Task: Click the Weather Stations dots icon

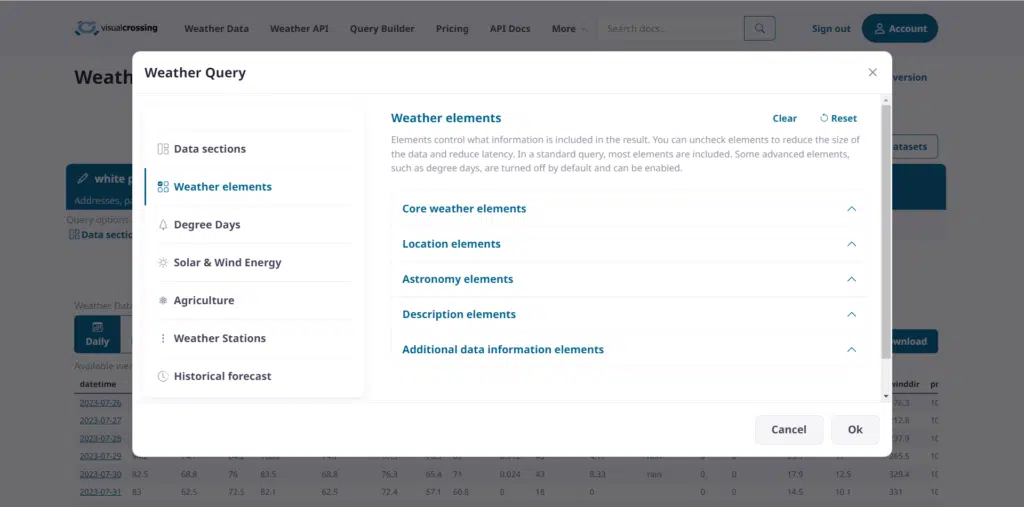Action: click(x=163, y=339)
